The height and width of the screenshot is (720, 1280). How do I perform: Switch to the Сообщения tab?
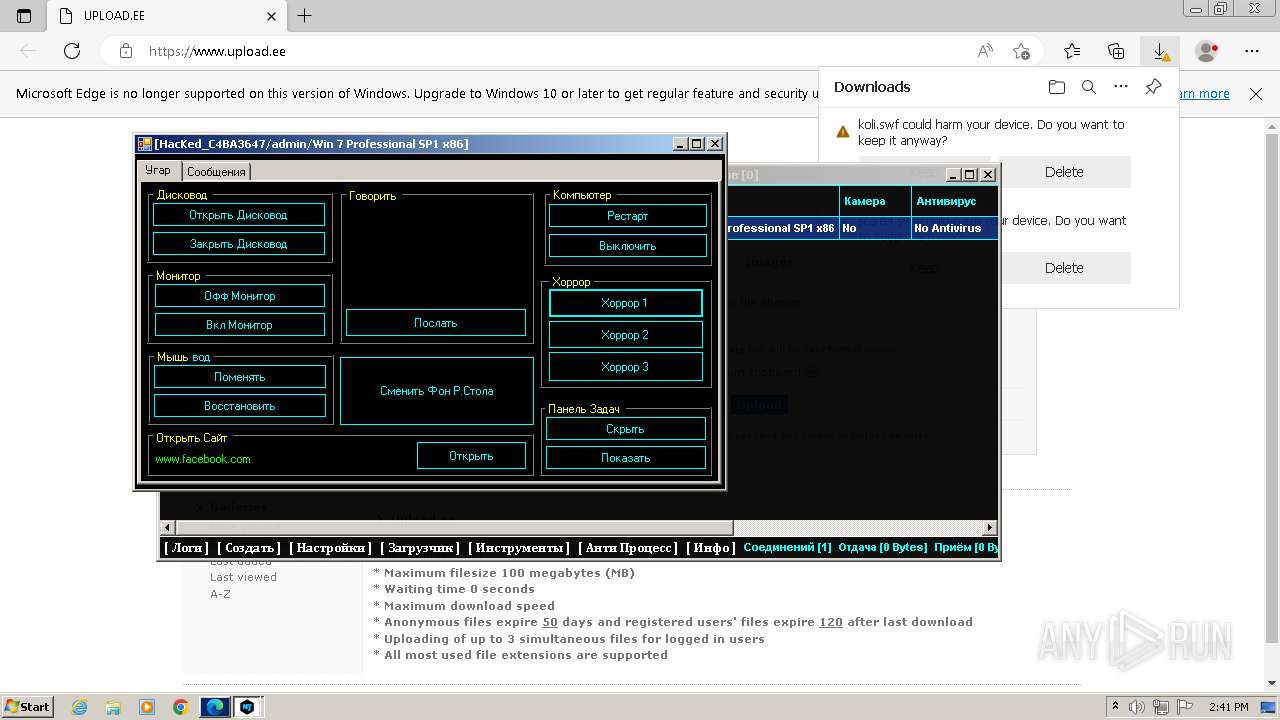[216, 172]
